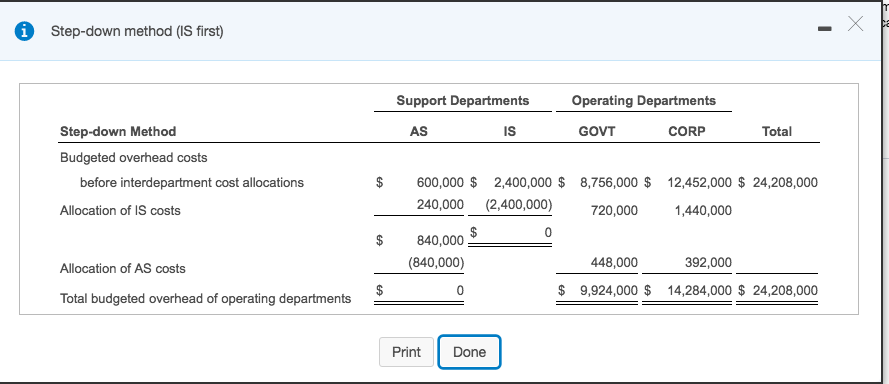Click the Done button
This screenshot has height=384, width=889.
point(469,352)
